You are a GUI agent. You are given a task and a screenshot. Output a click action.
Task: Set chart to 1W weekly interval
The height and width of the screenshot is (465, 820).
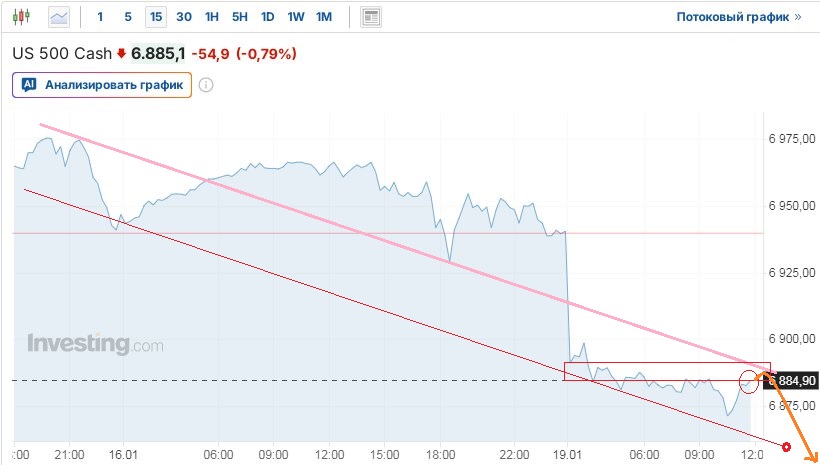pos(296,17)
